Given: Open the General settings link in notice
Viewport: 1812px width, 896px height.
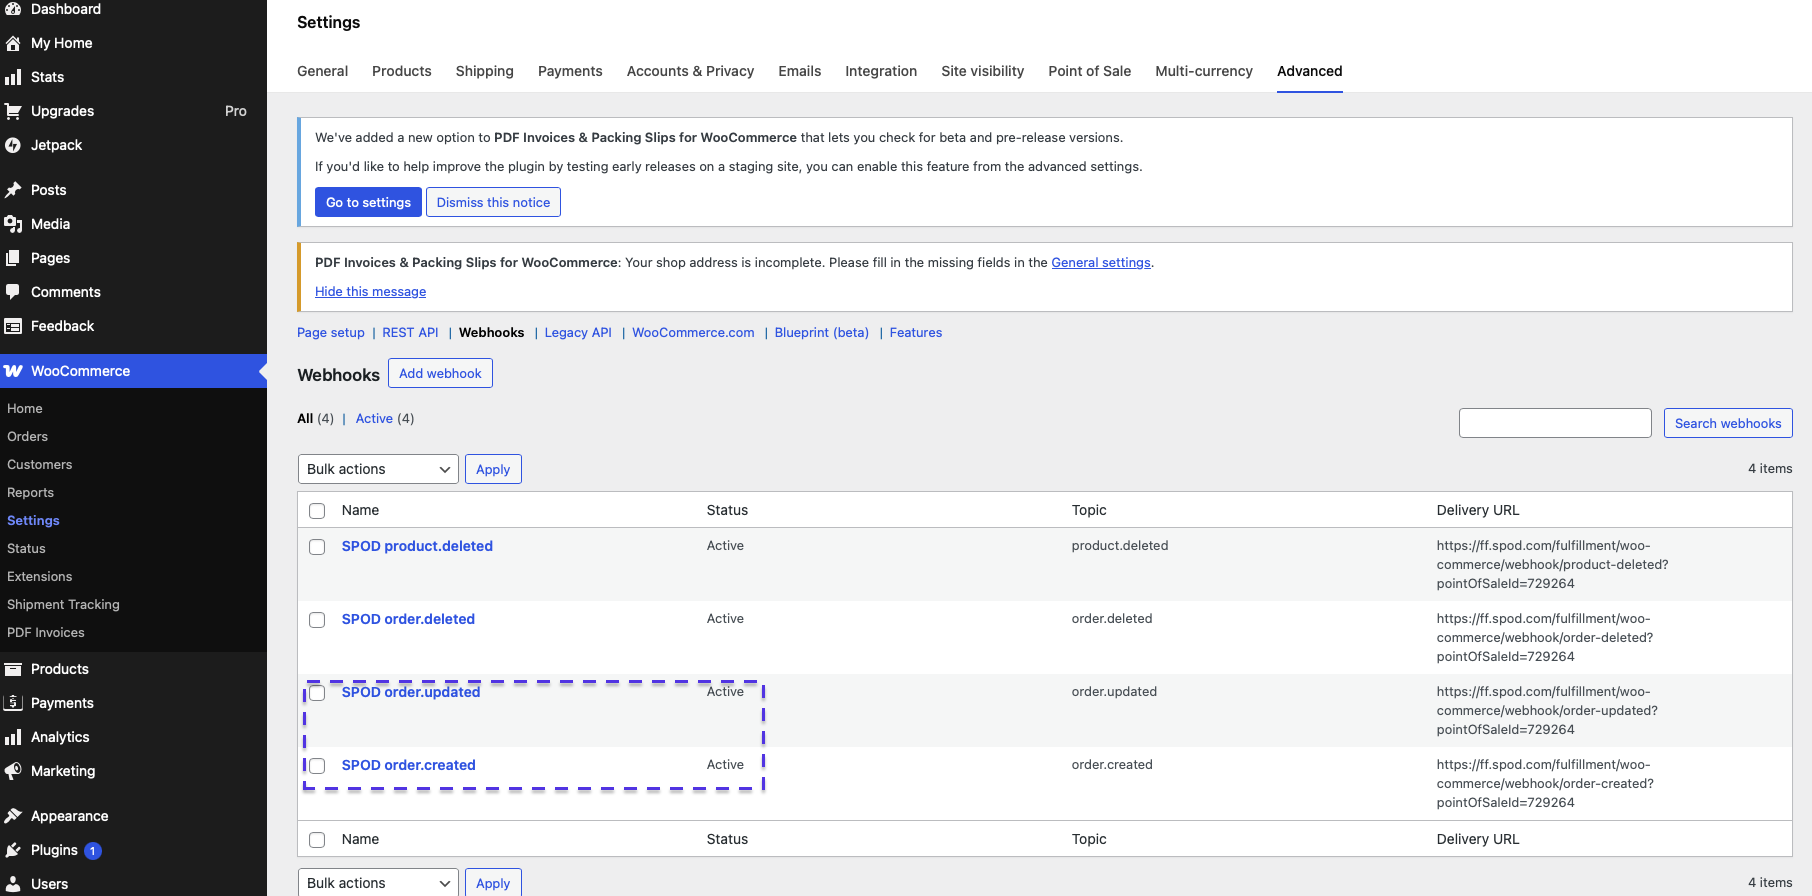Looking at the screenshot, I should (x=1101, y=262).
